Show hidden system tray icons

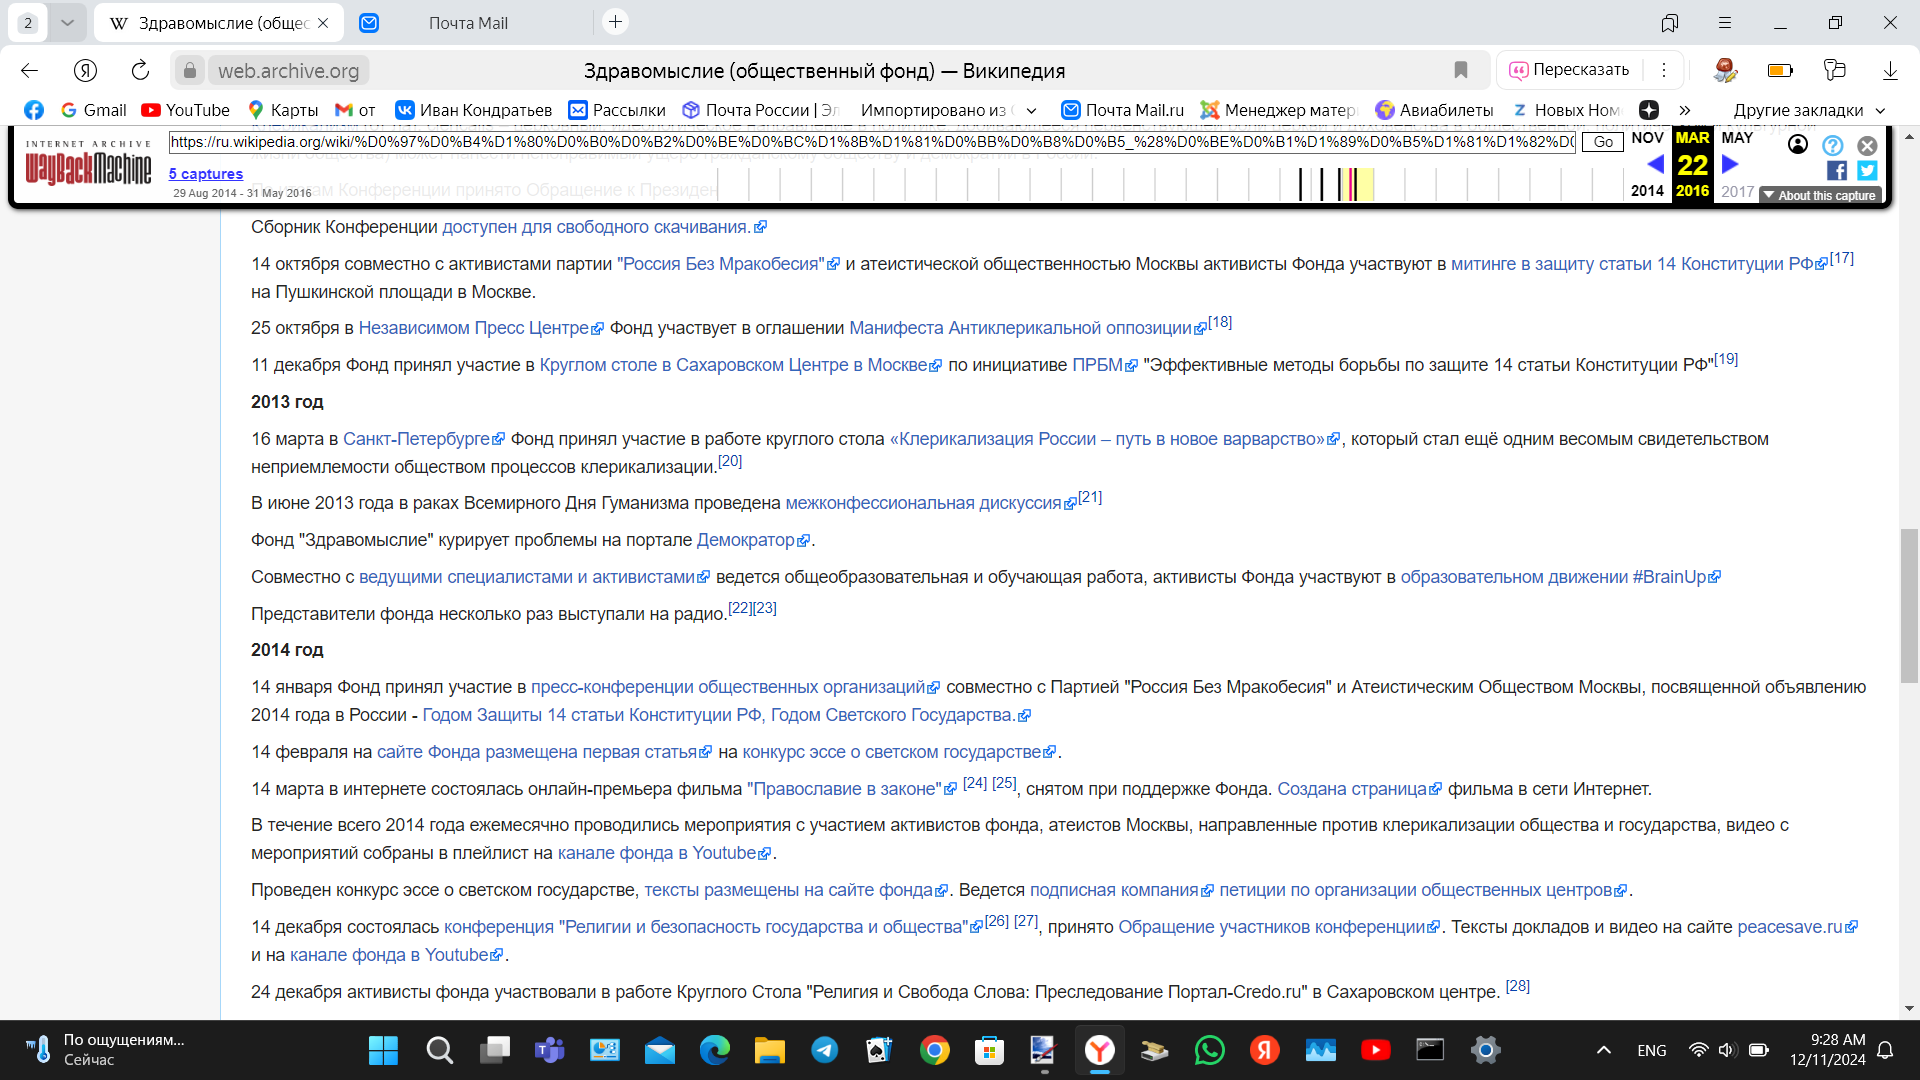1604,1050
